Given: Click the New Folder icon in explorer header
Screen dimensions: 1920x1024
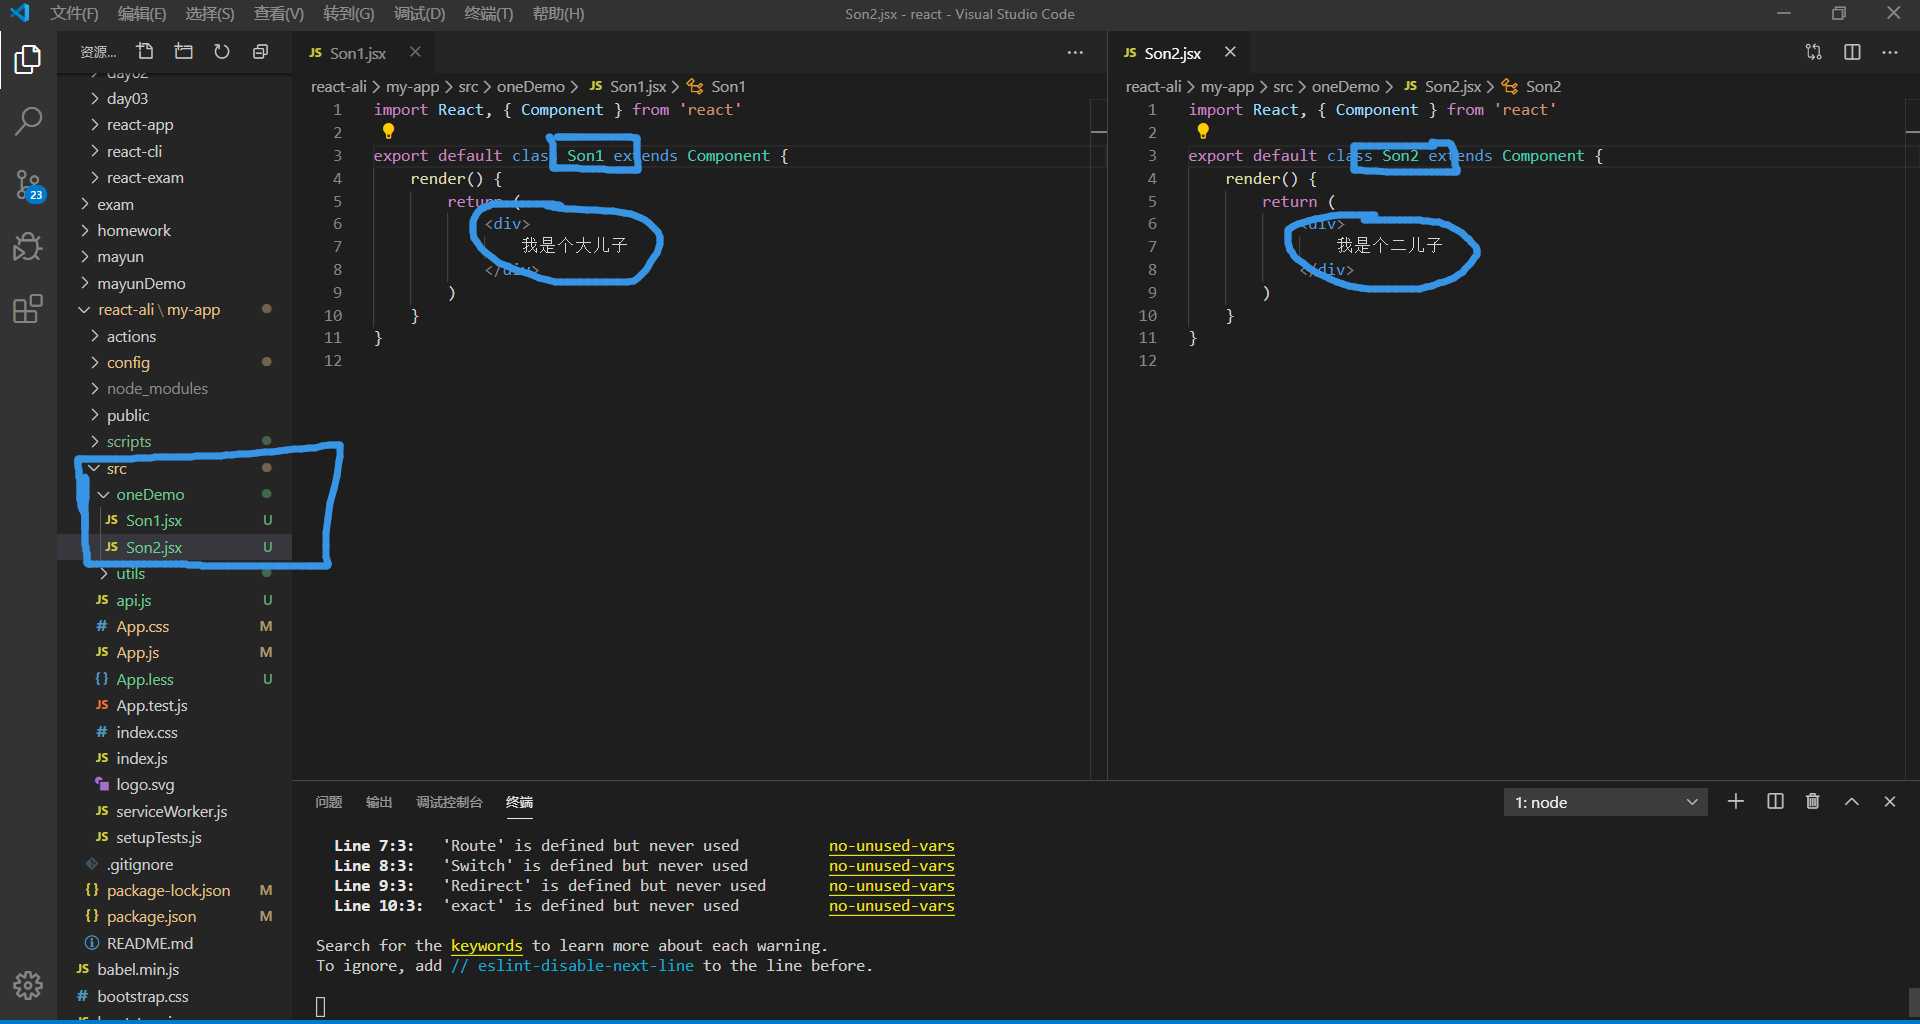Looking at the screenshot, I should pyautogui.click(x=183, y=52).
